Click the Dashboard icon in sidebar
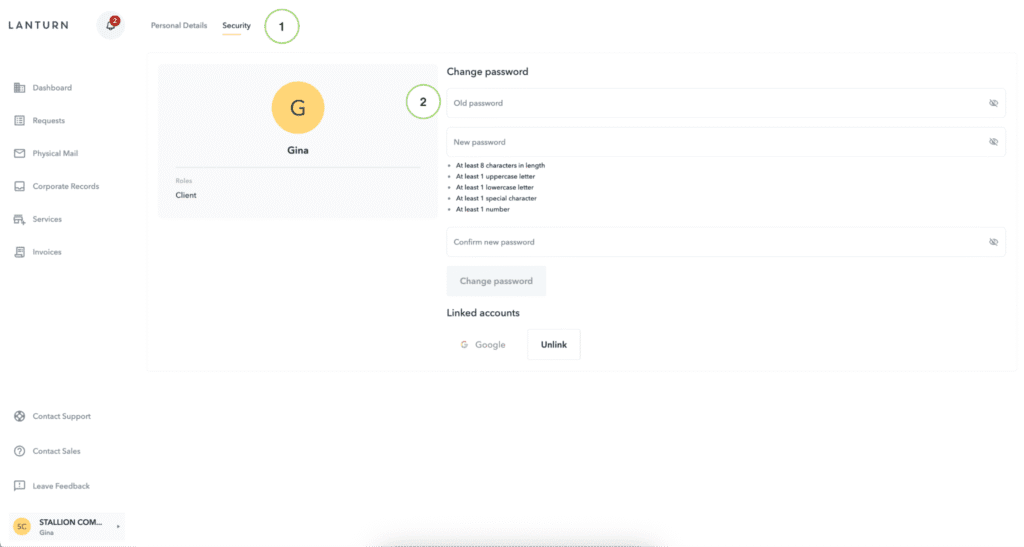The image size is (1024, 547). pos(20,88)
